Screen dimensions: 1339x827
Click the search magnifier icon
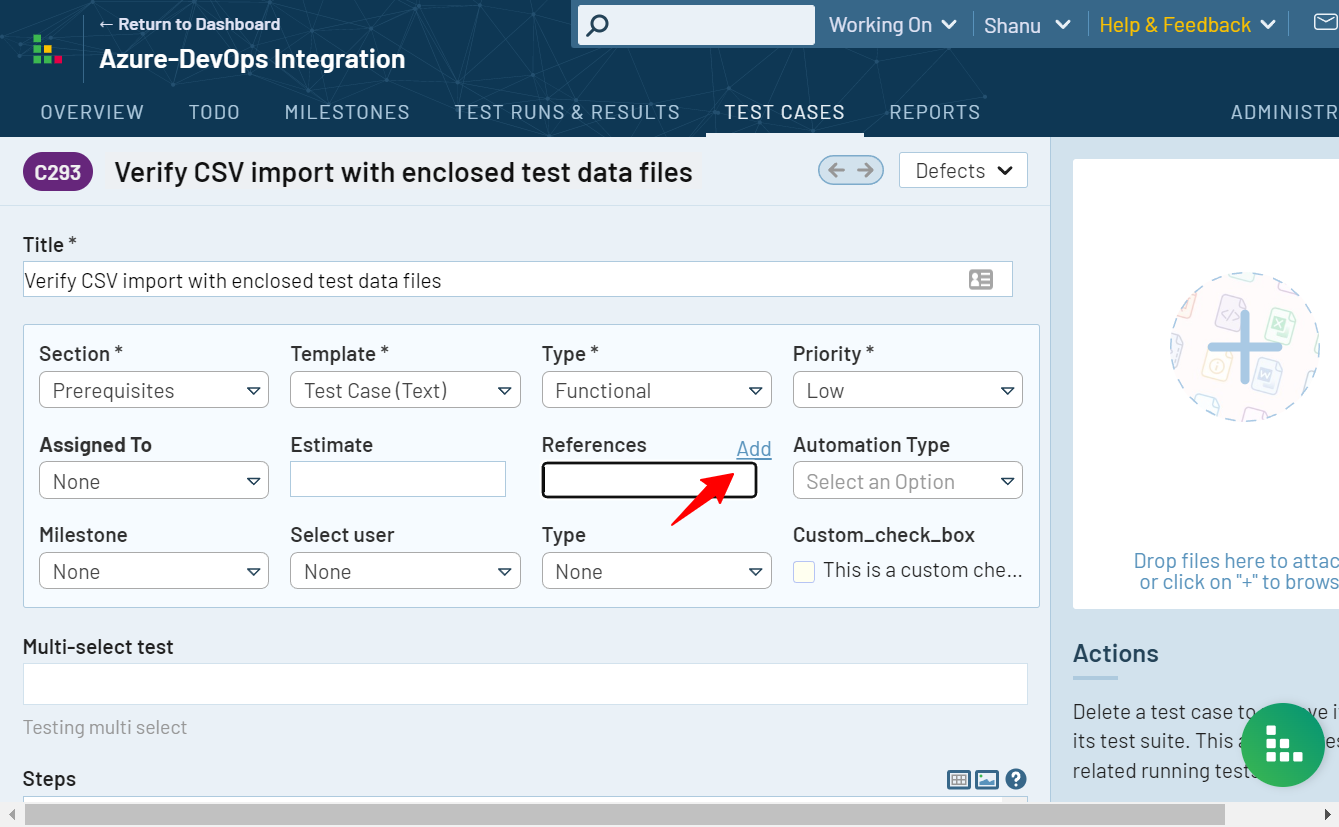(x=597, y=25)
